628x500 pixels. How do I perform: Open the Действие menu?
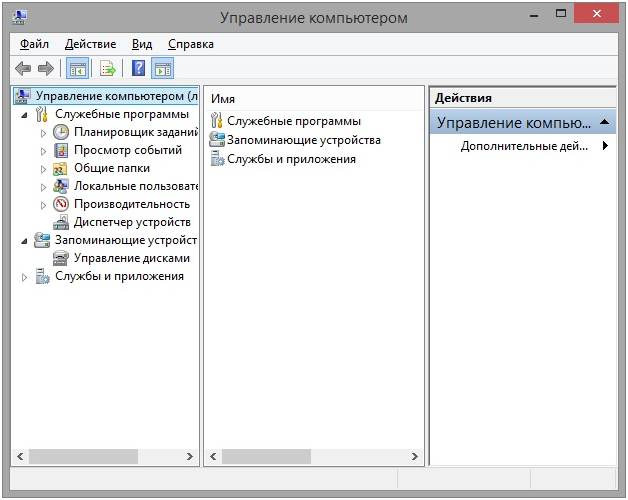(x=90, y=44)
